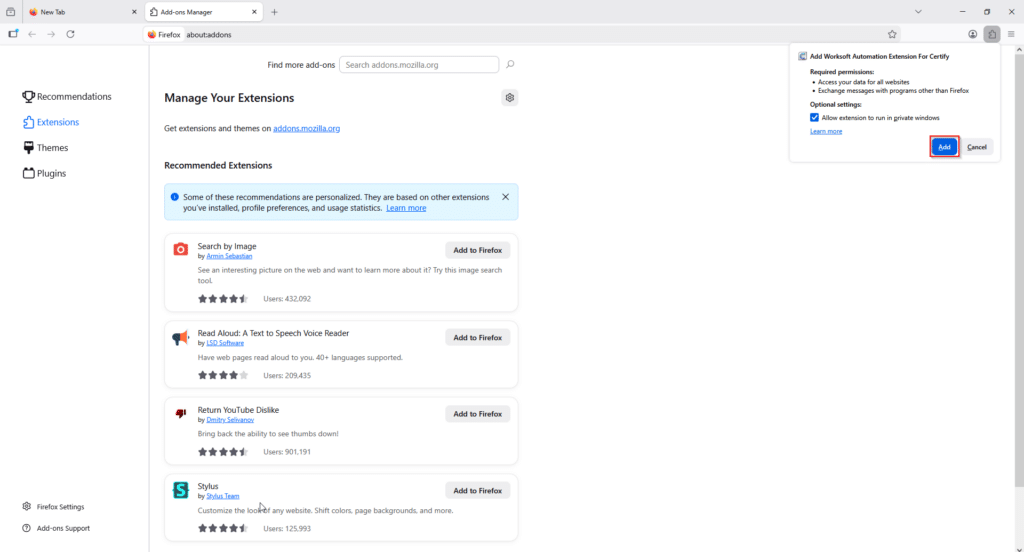The width and height of the screenshot is (1024, 552).
Task: Open Learn more link in install popup
Action: pyautogui.click(x=825, y=131)
